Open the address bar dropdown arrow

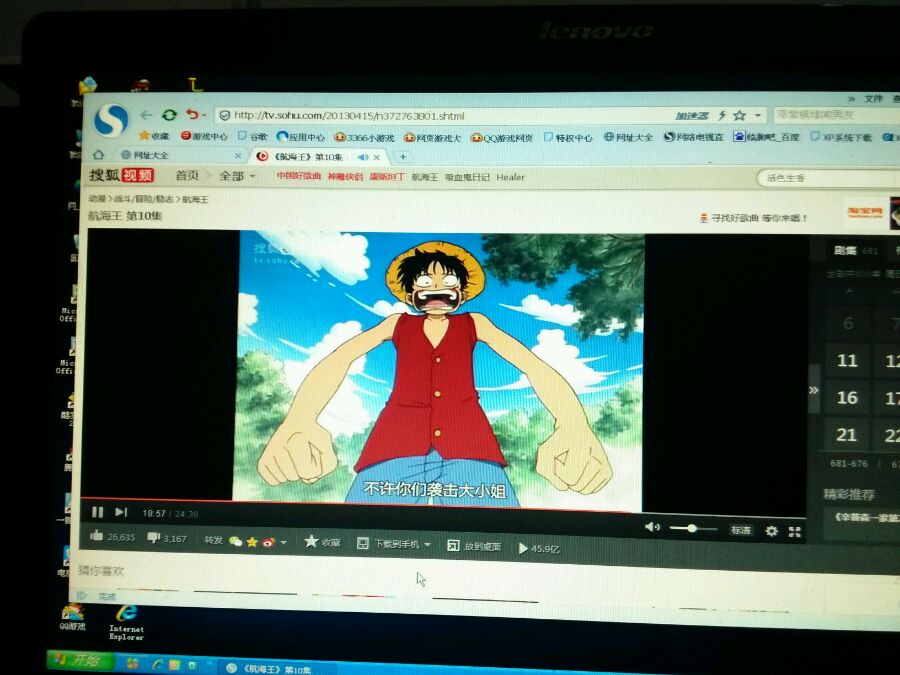click(758, 116)
